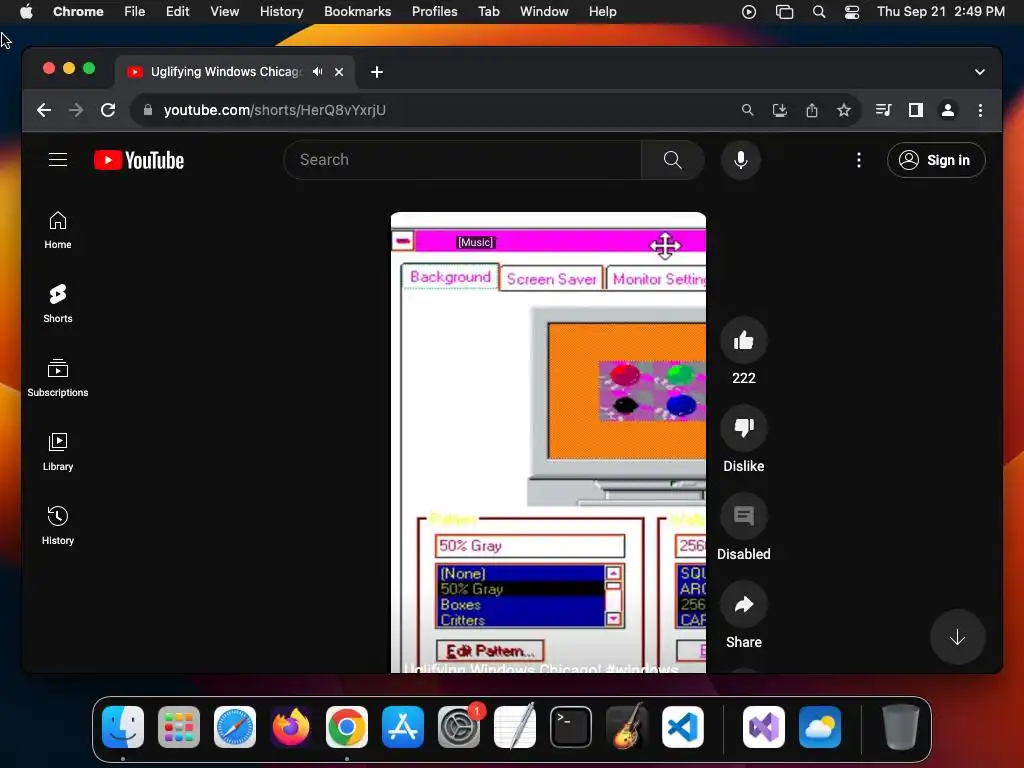Open App Store from the Dock
Viewport: 1024px width, 768px height.
coord(403,727)
